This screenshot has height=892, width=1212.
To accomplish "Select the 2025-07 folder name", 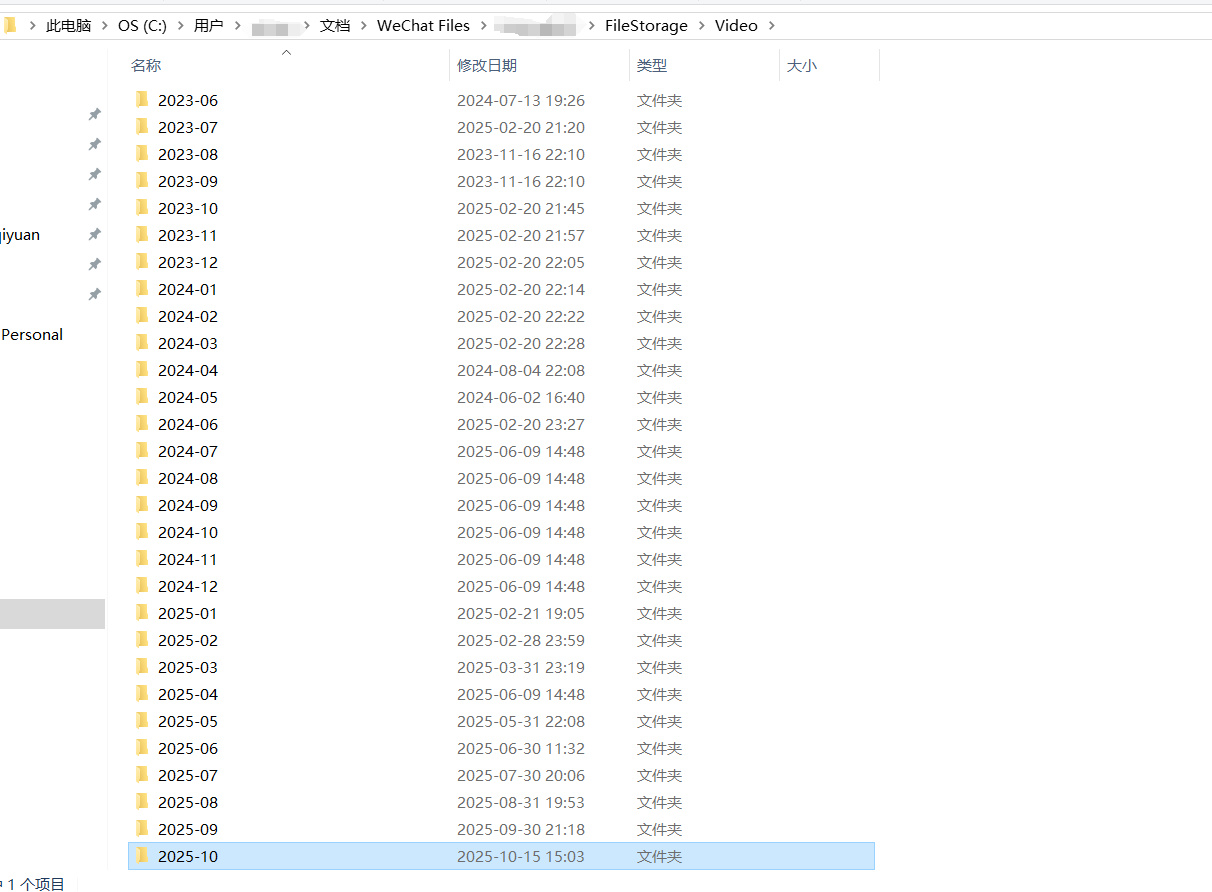I will (x=188, y=775).
